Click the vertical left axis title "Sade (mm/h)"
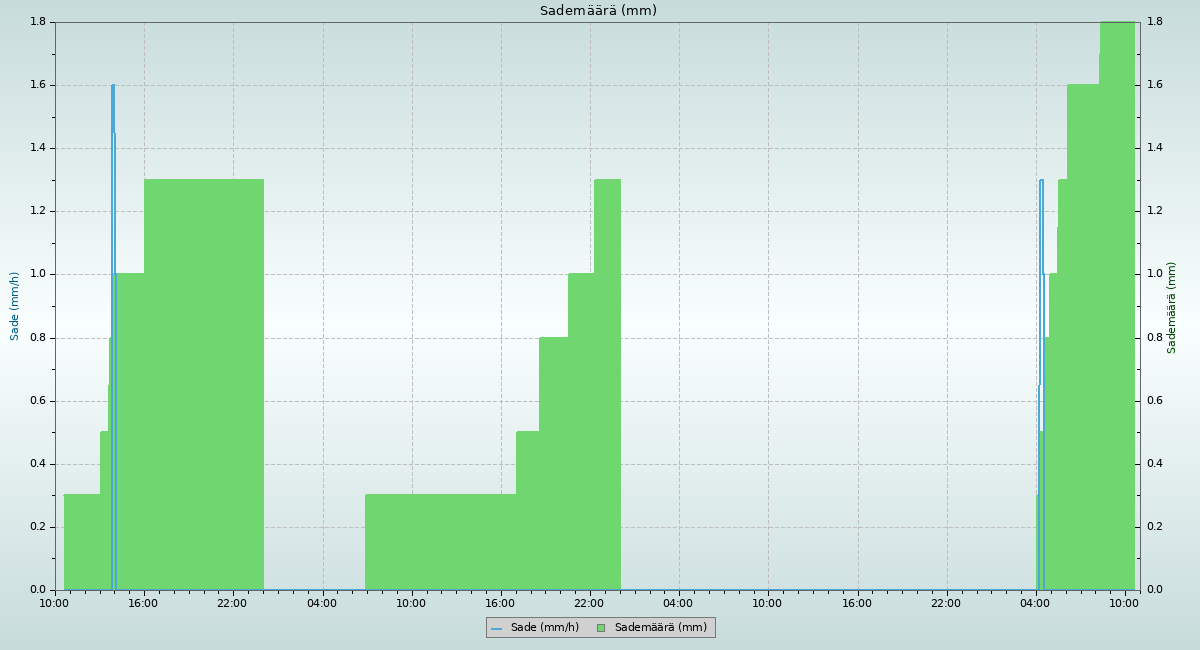This screenshot has width=1200, height=650. (15, 306)
